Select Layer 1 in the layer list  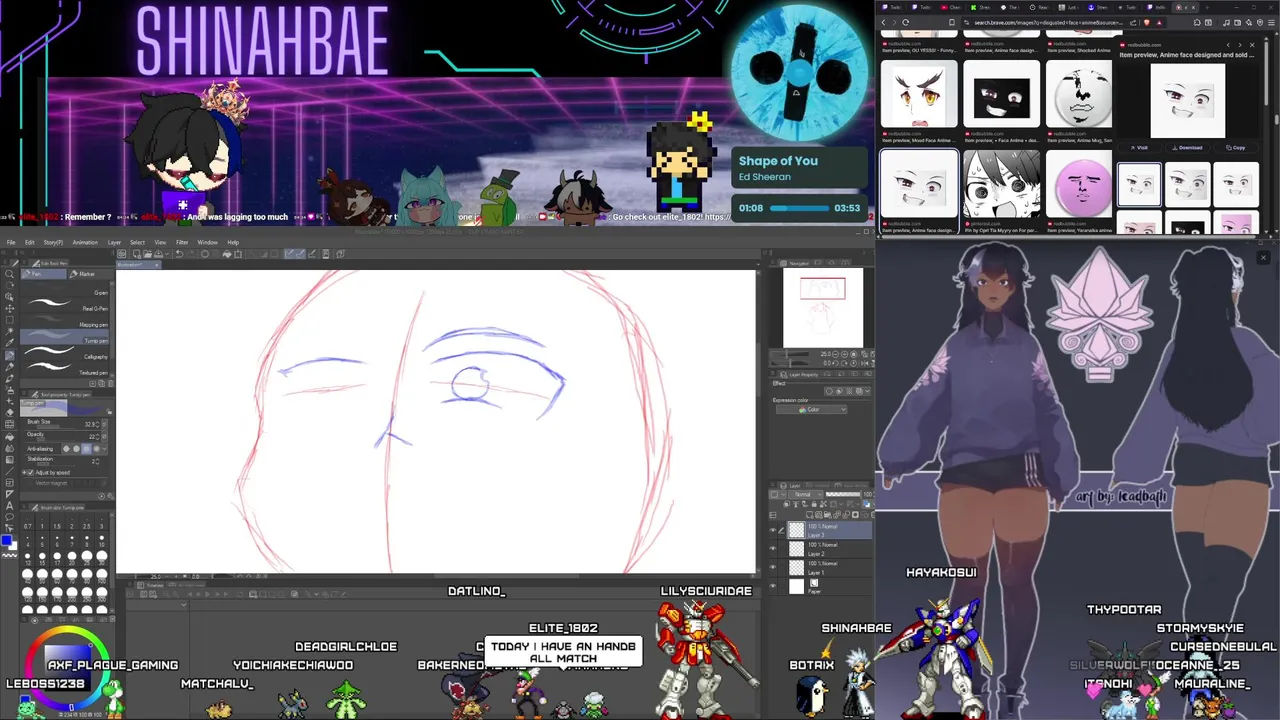pos(828,567)
